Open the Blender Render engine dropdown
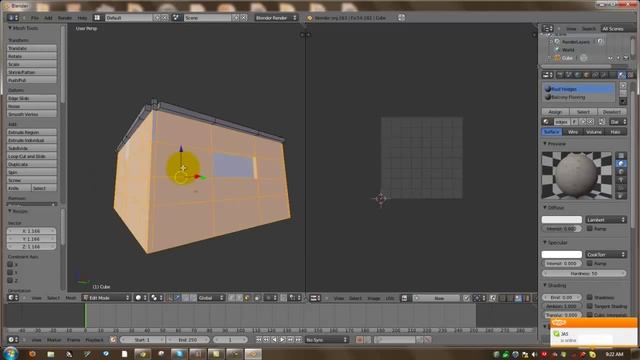Viewport: 640px width, 360px height. [x=276, y=18]
